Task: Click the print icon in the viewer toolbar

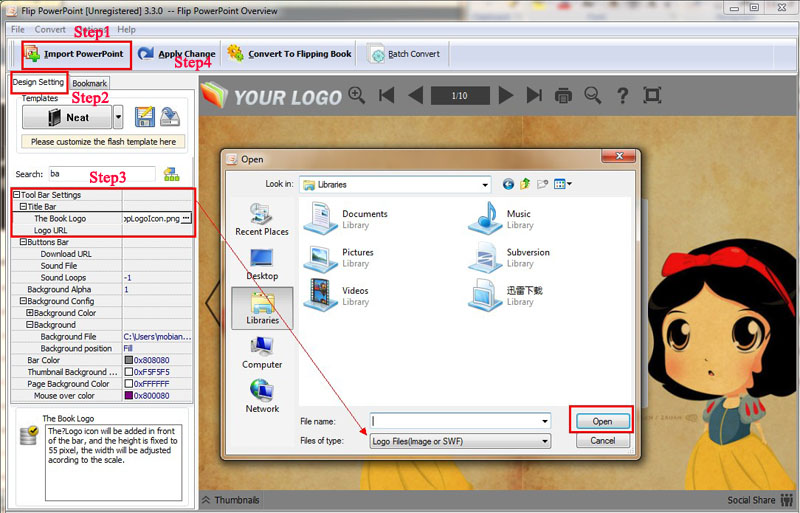Action: (563, 95)
